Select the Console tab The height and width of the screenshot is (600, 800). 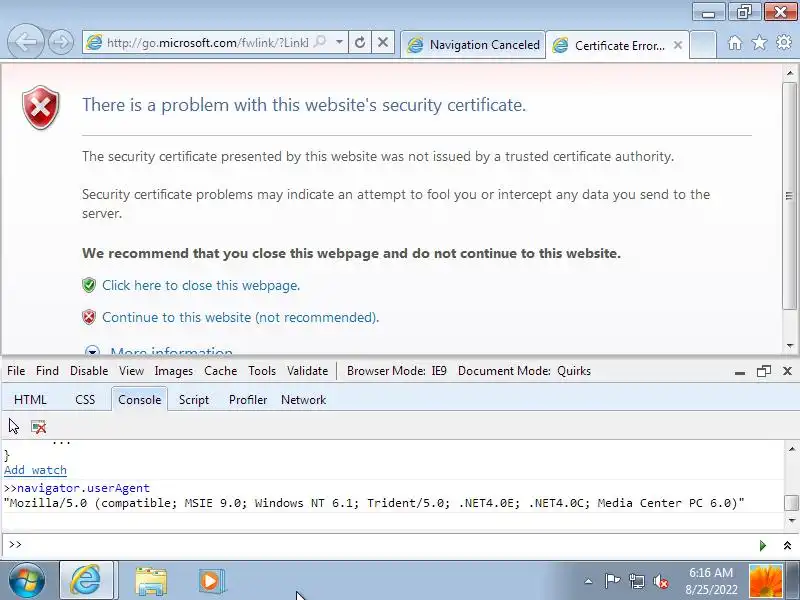pyautogui.click(x=139, y=399)
